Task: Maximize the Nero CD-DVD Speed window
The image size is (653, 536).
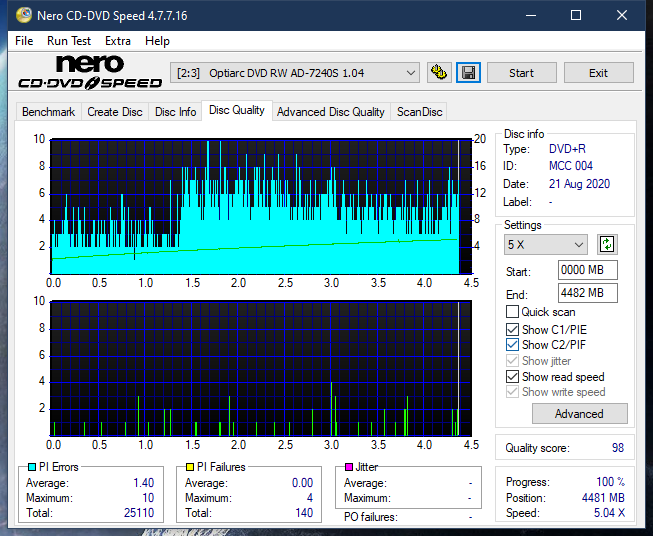Action: [576, 15]
